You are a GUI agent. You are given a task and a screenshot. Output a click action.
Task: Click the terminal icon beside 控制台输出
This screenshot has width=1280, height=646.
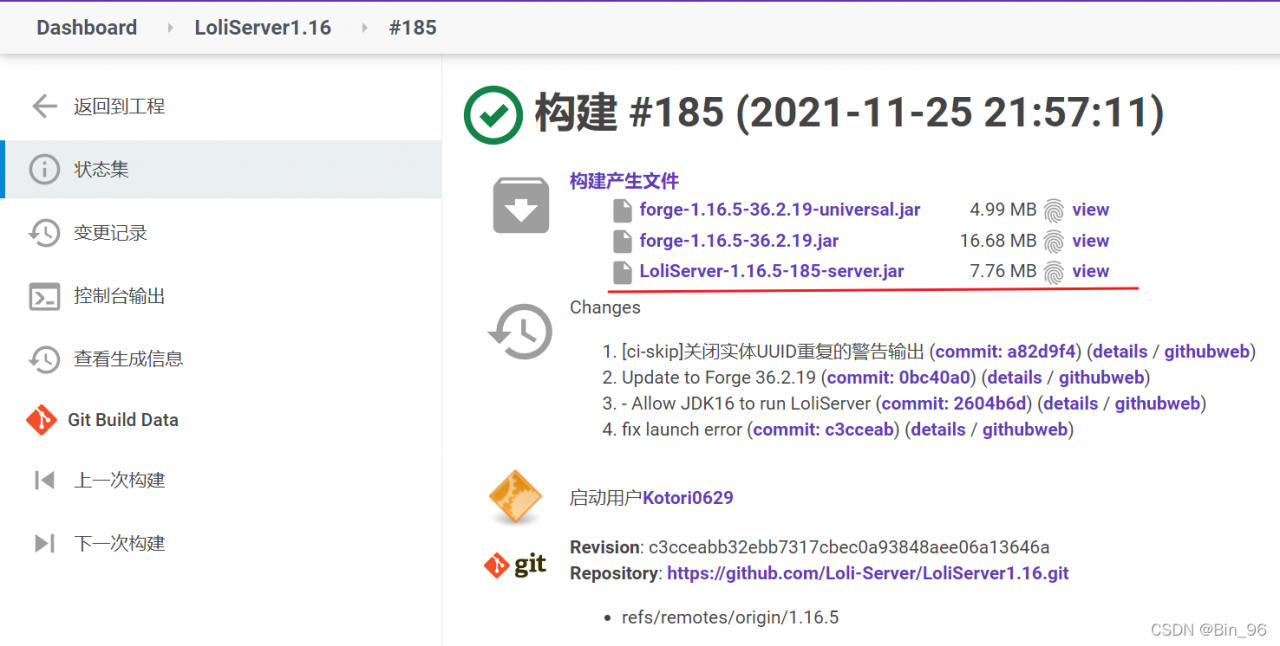pyautogui.click(x=44, y=296)
